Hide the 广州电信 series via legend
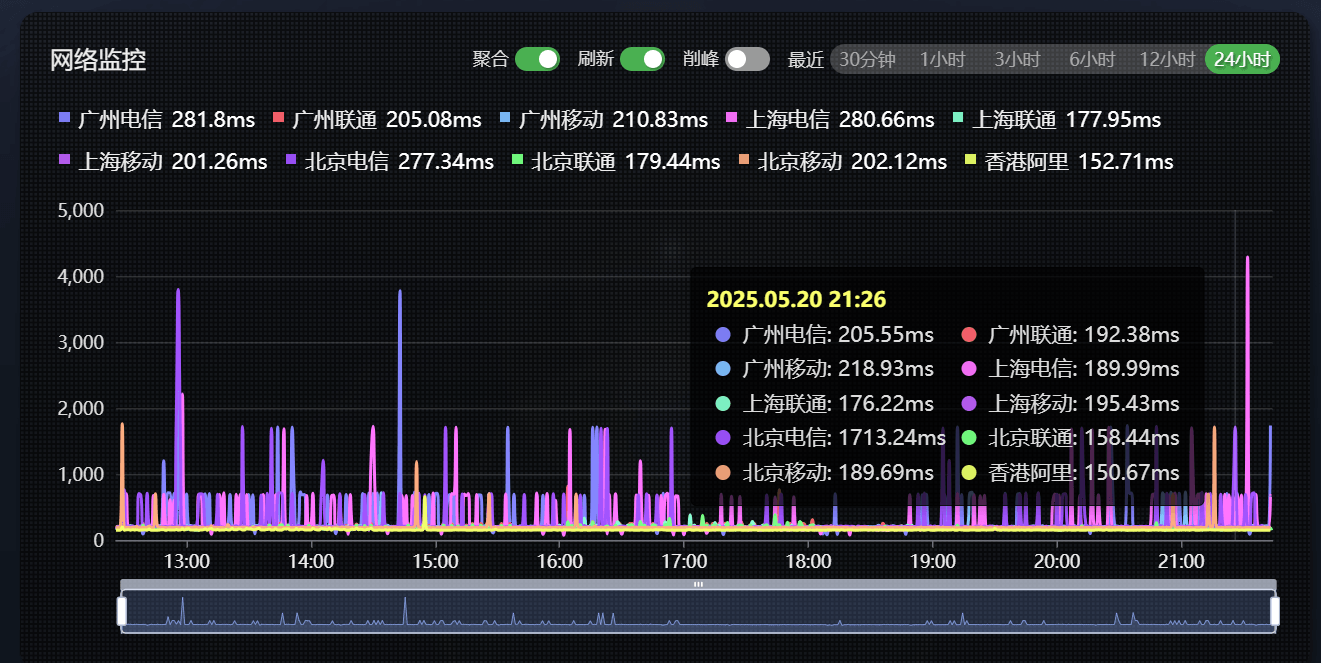The image size is (1321, 663). [65, 119]
